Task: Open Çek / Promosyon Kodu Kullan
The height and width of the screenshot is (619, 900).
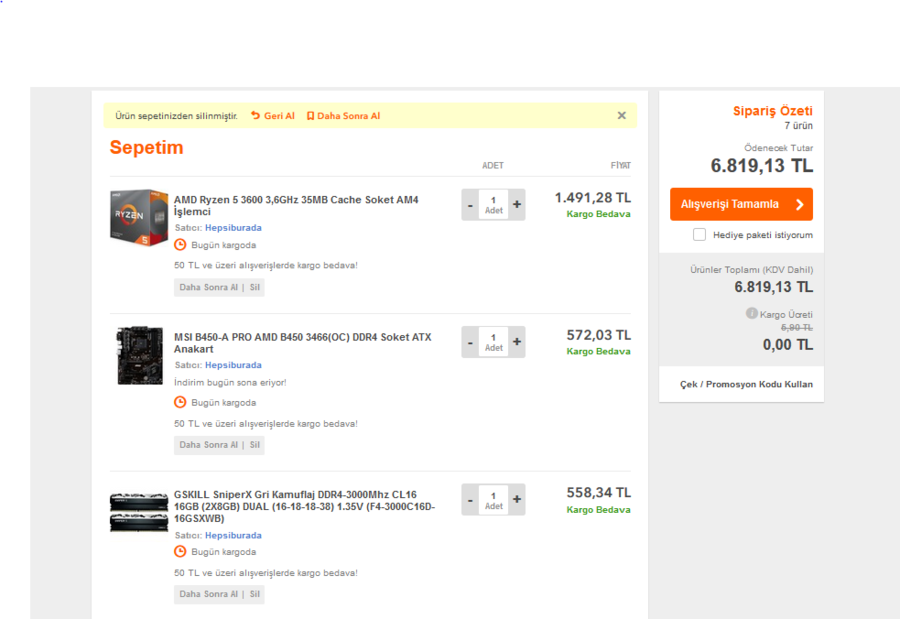Action: [x=746, y=384]
